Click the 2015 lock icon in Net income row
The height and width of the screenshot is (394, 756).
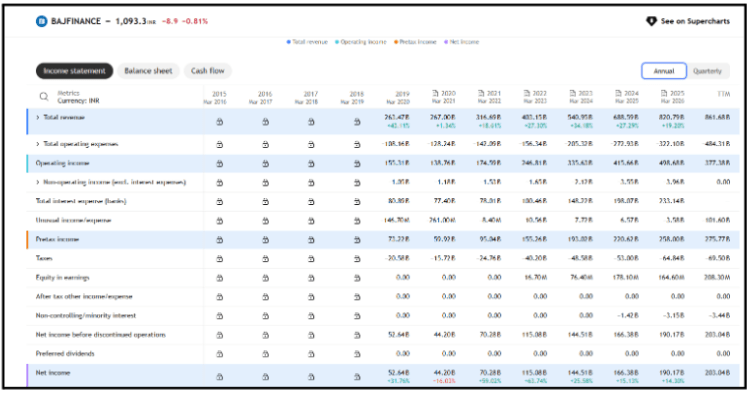click(219, 377)
